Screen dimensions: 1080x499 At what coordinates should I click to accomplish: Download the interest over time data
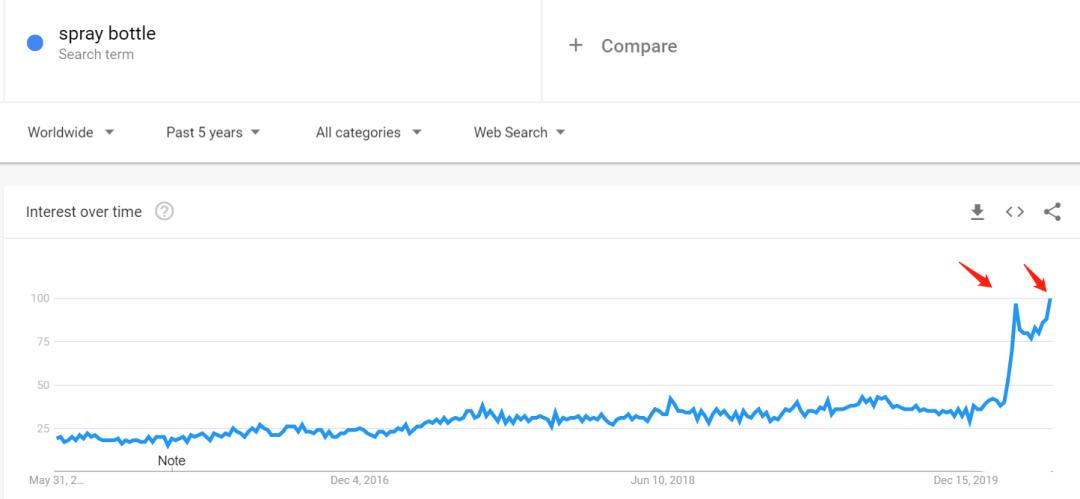pyautogui.click(x=977, y=211)
